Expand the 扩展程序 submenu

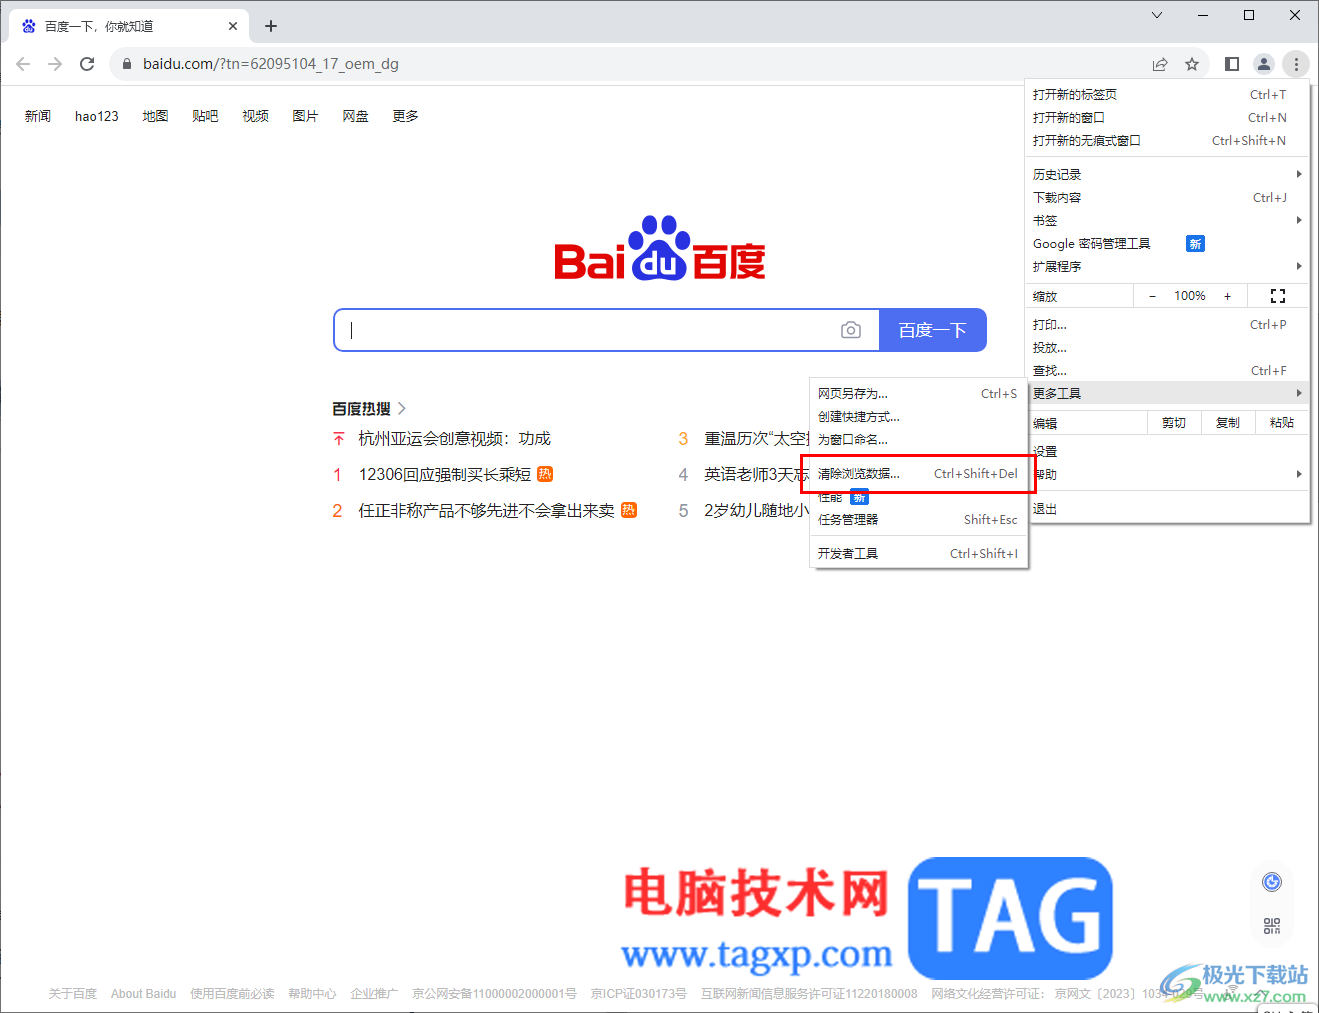click(x=1168, y=266)
